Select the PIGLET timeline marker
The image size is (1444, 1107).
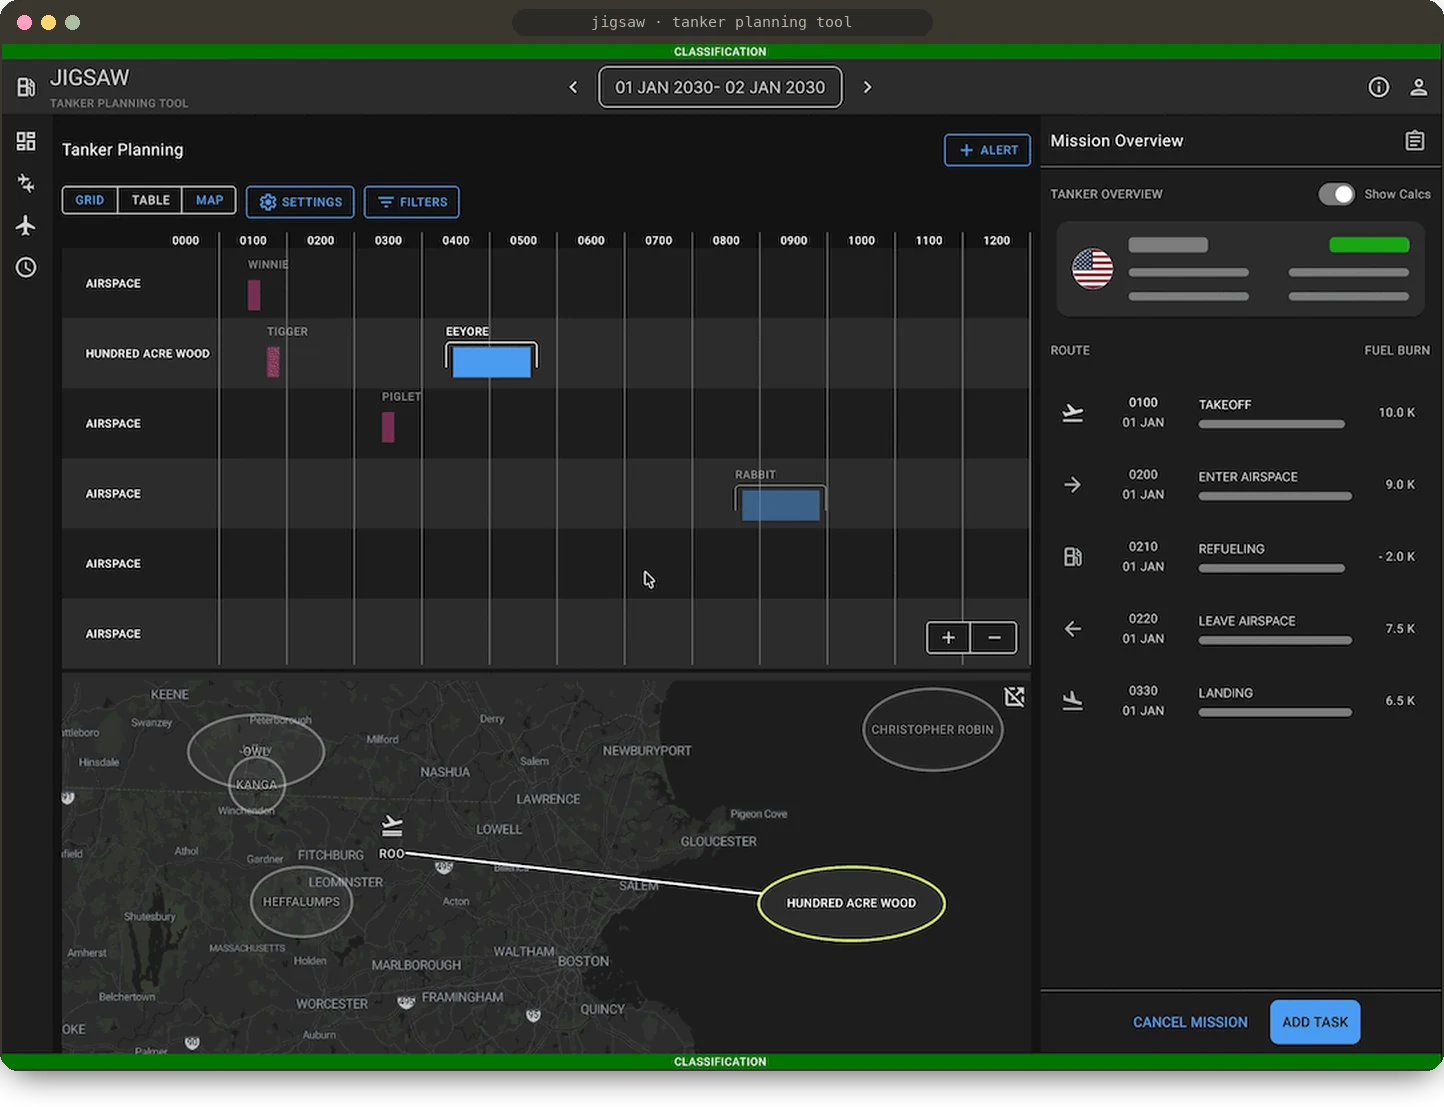388,427
